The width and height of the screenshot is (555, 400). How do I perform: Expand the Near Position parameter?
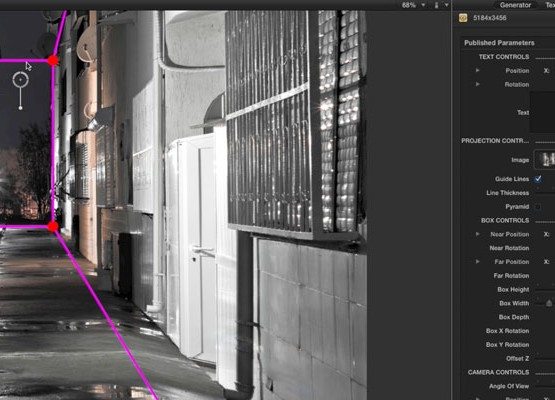(x=477, y=234)
